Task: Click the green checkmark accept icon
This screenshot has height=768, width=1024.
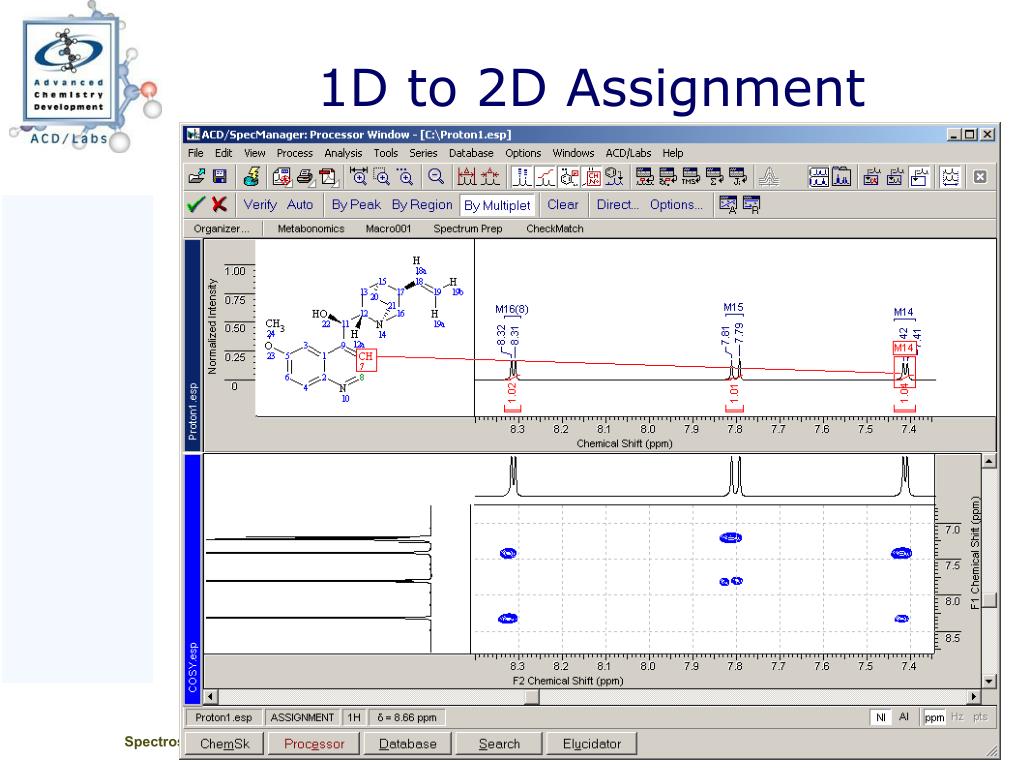Action: pyautogui.click(x=195, y=204)
